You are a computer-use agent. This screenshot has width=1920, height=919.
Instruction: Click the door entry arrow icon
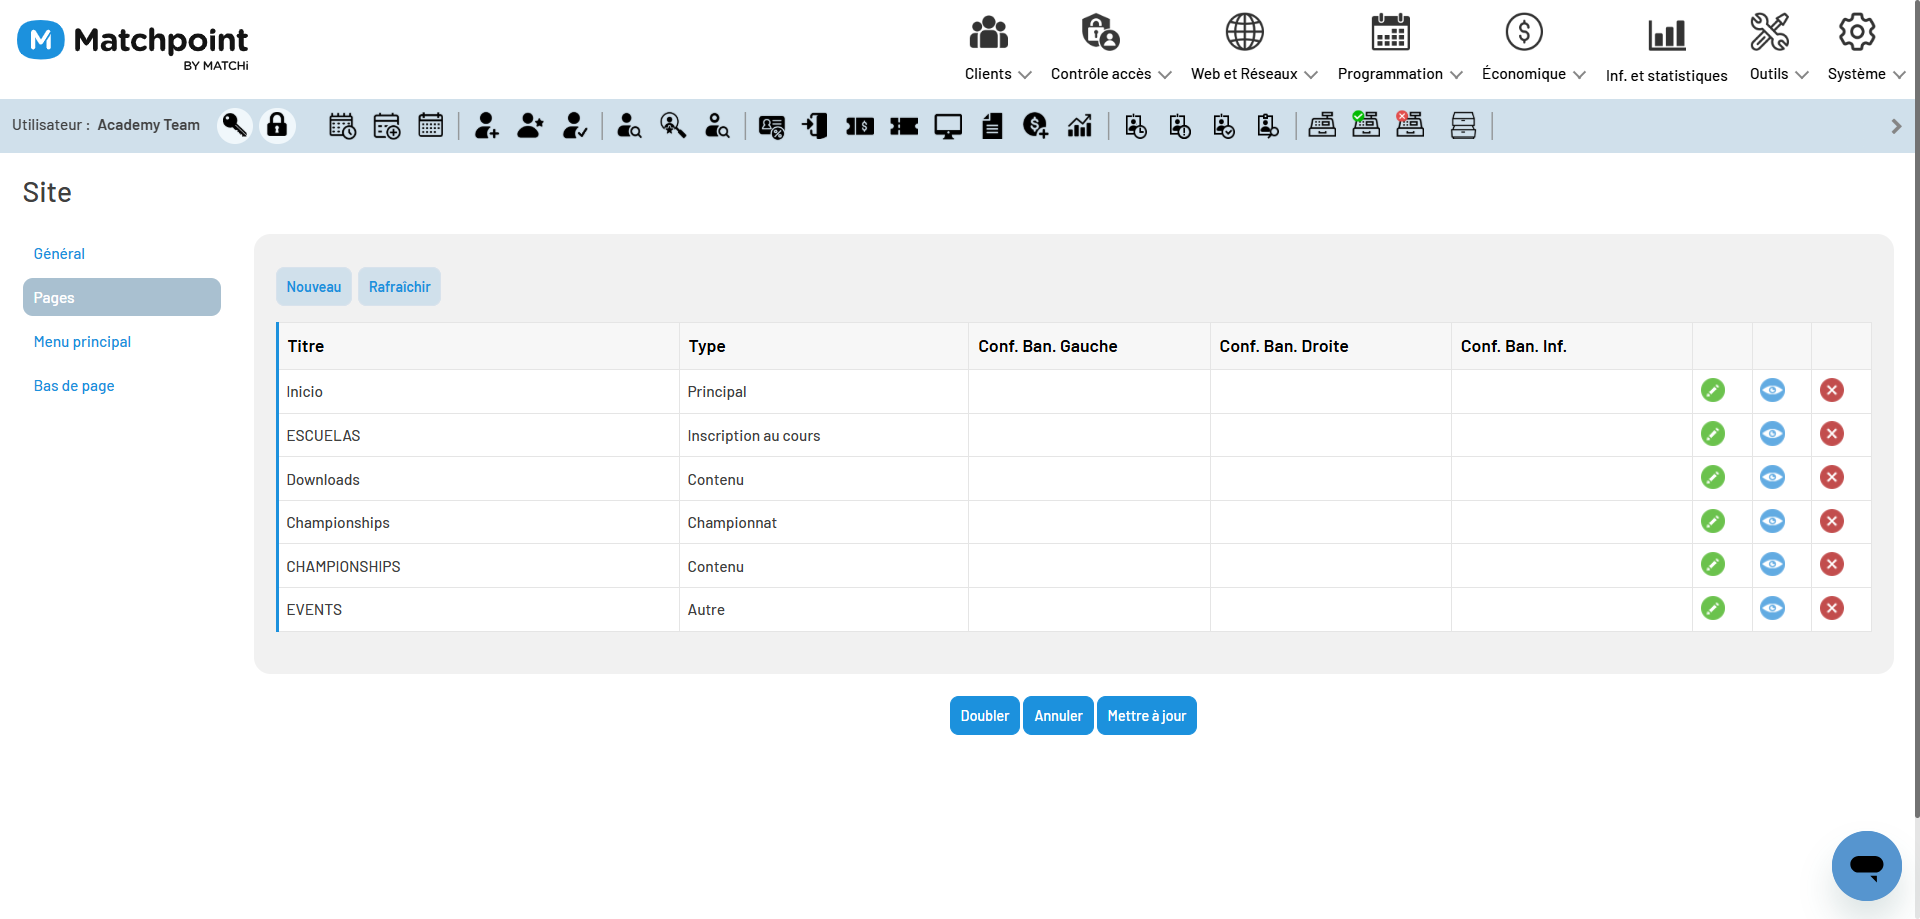click(815, 126)
